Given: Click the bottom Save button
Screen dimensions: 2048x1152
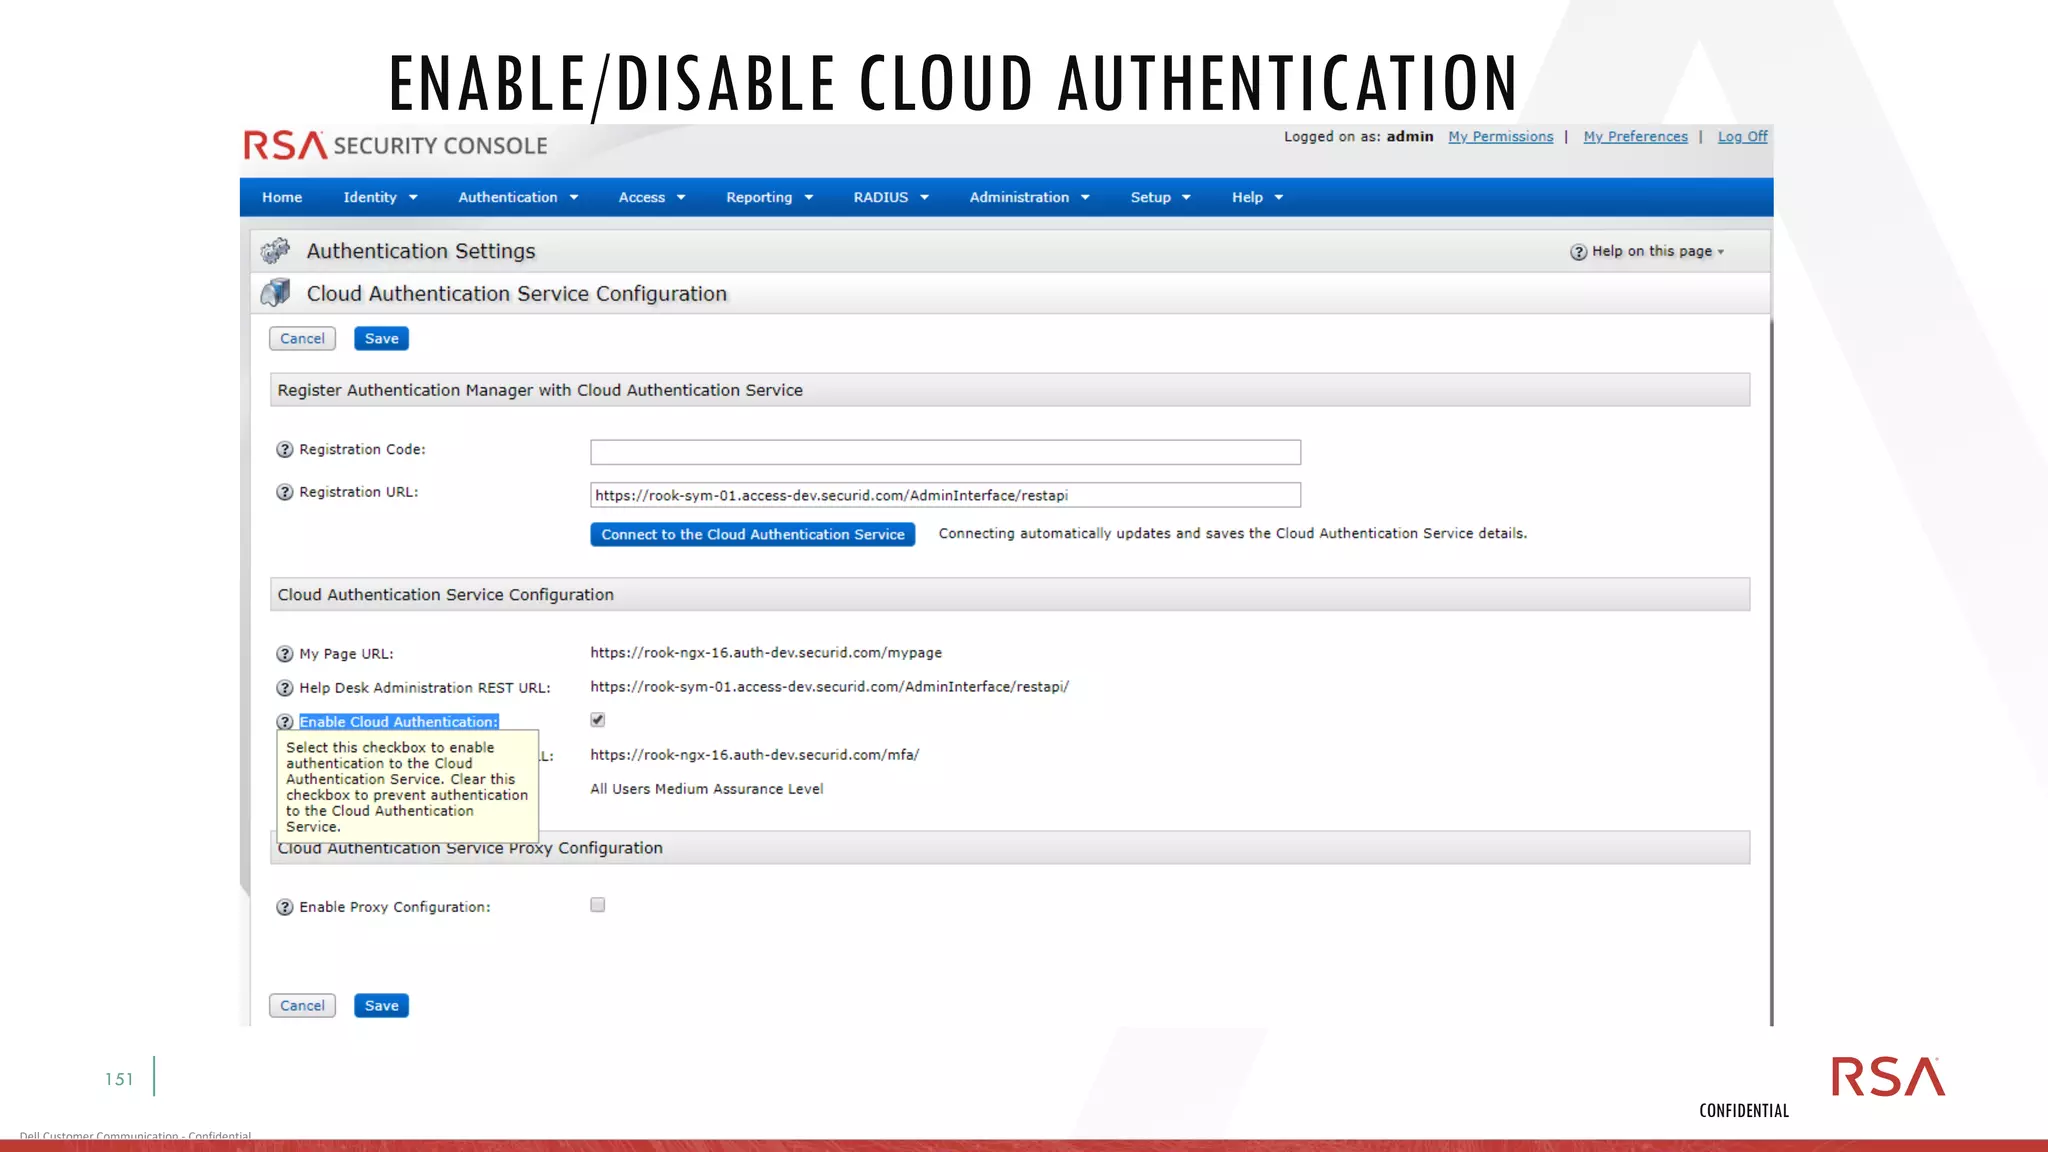Looking at the screenshot, I should [x=381, y=1006].
